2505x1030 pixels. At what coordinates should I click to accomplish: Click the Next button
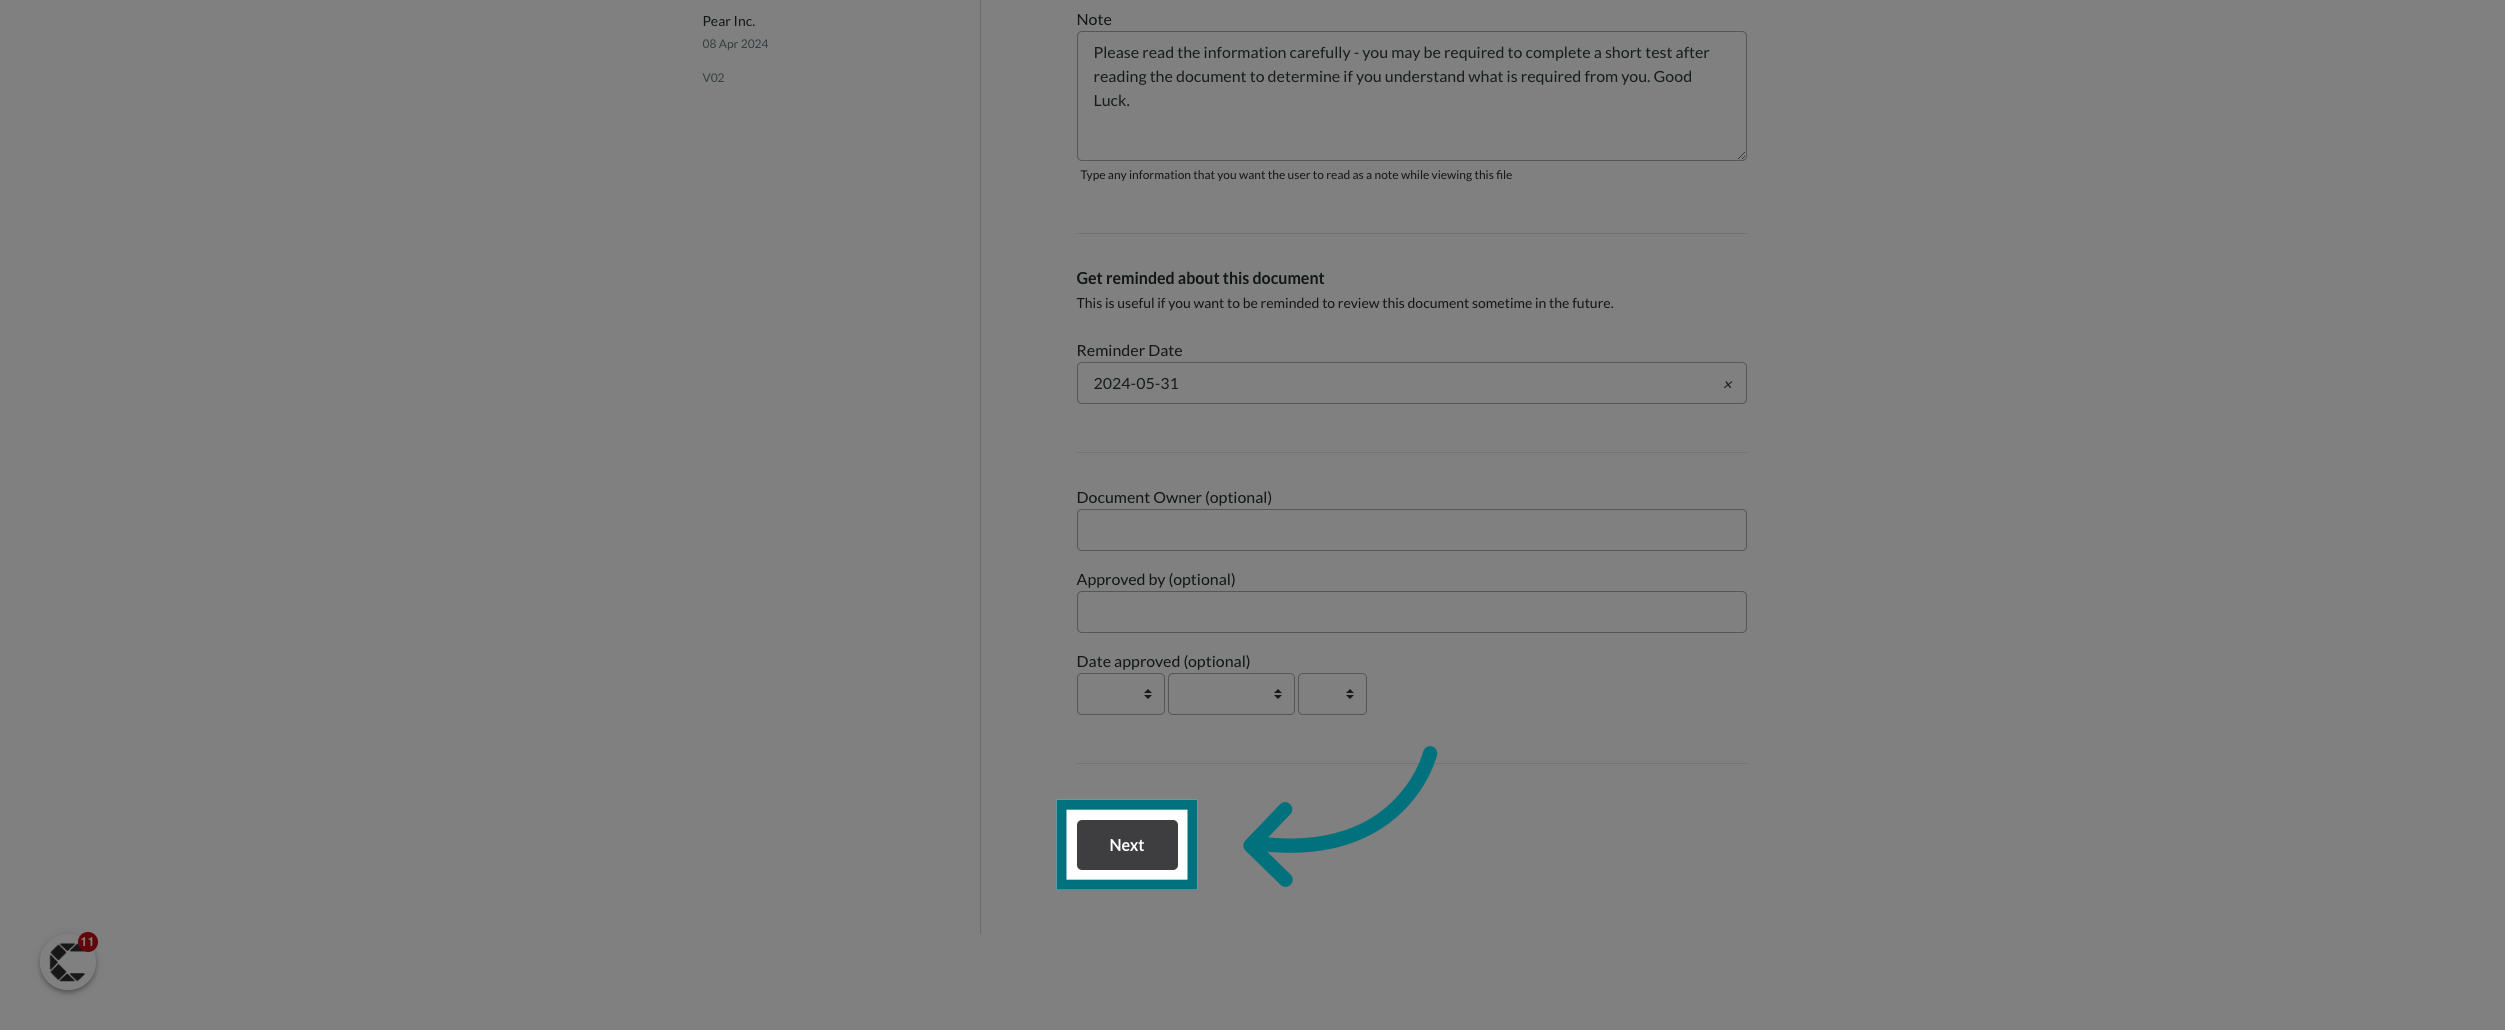tap(1127, 845)
